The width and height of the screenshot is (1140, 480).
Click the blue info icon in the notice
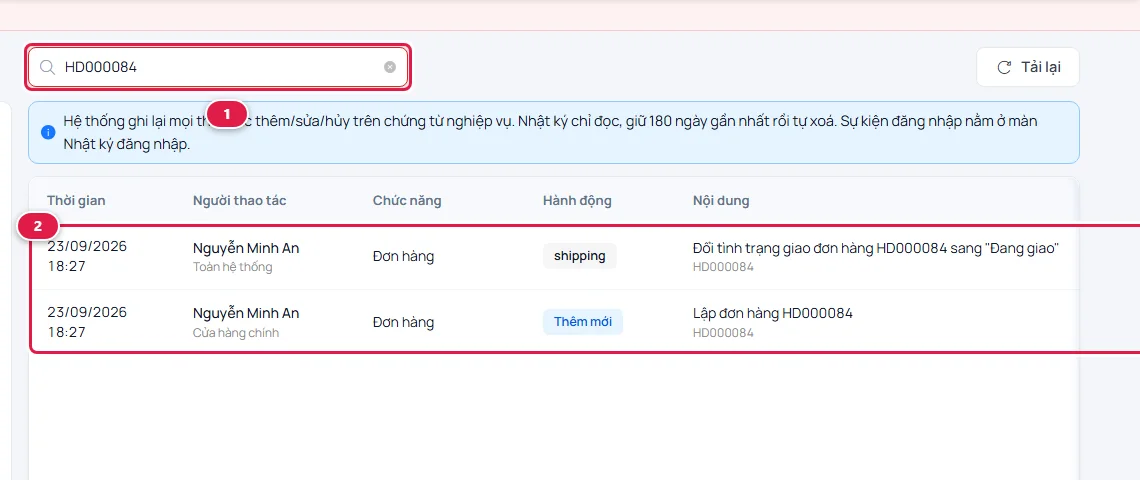click(48, 132)
